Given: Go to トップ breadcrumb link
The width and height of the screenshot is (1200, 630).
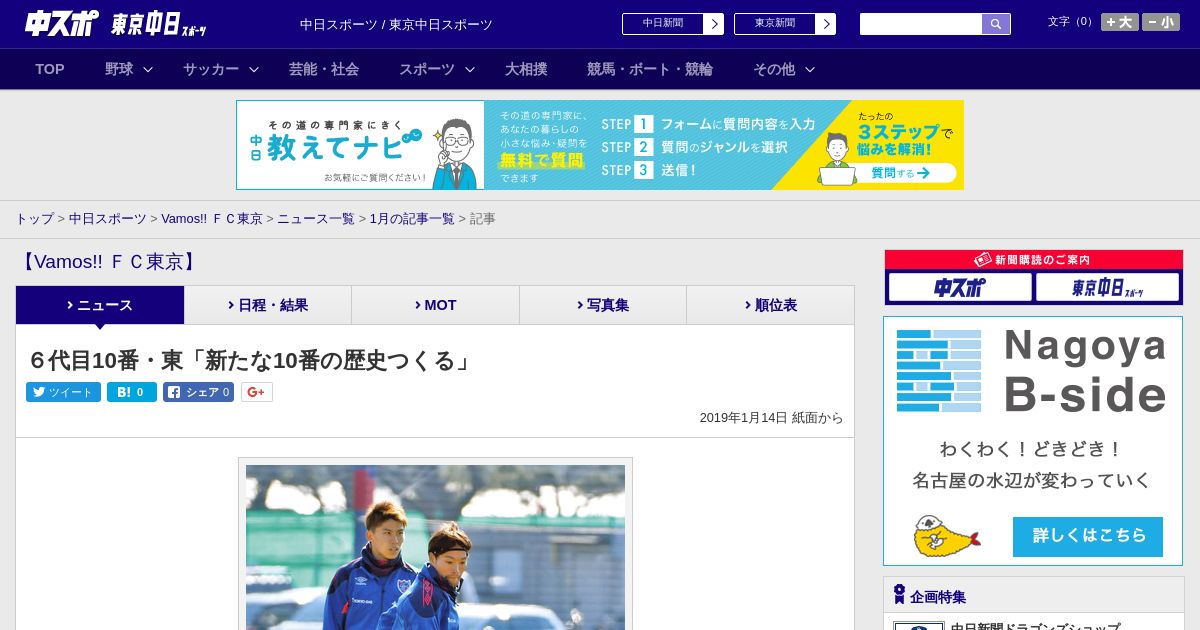Looking at the screenshot, I should click(x=34, y=218).
